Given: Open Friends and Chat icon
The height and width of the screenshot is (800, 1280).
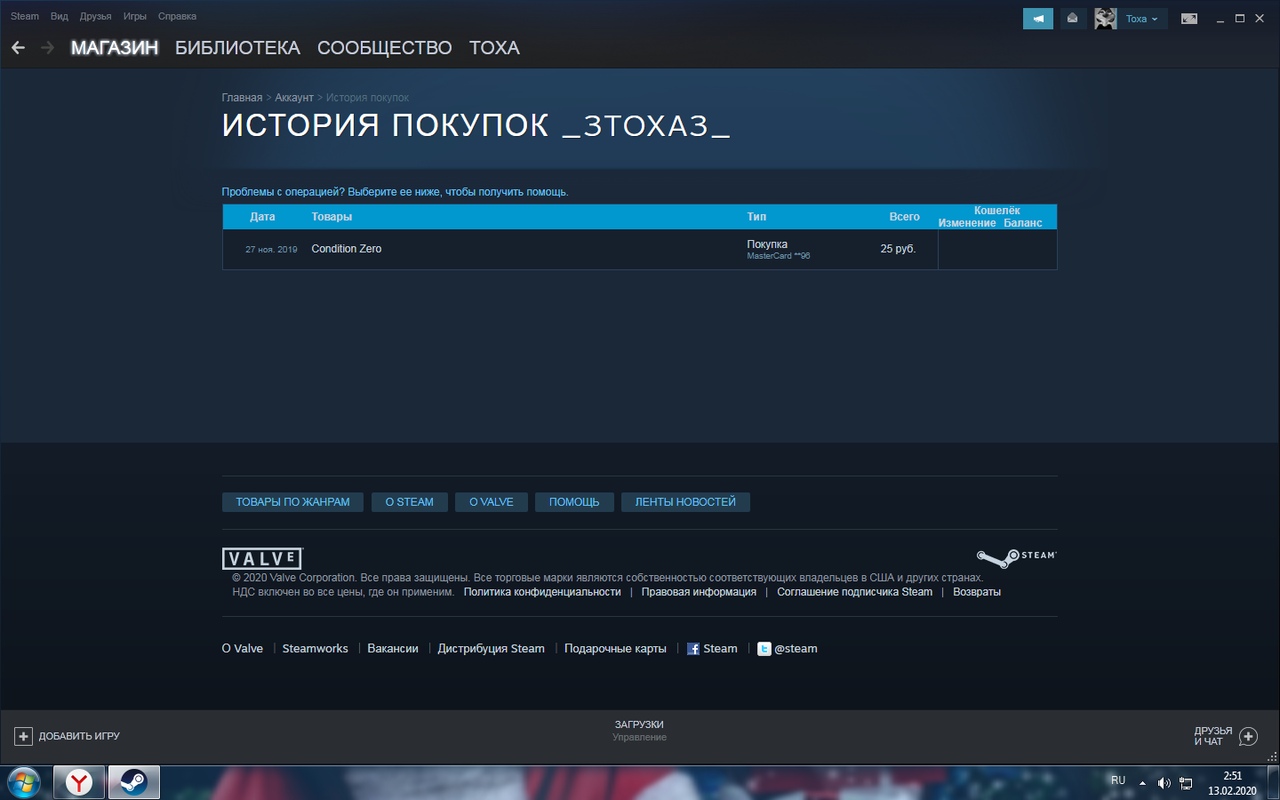Looking at the screenshot, I should (x=1248, y=736).
